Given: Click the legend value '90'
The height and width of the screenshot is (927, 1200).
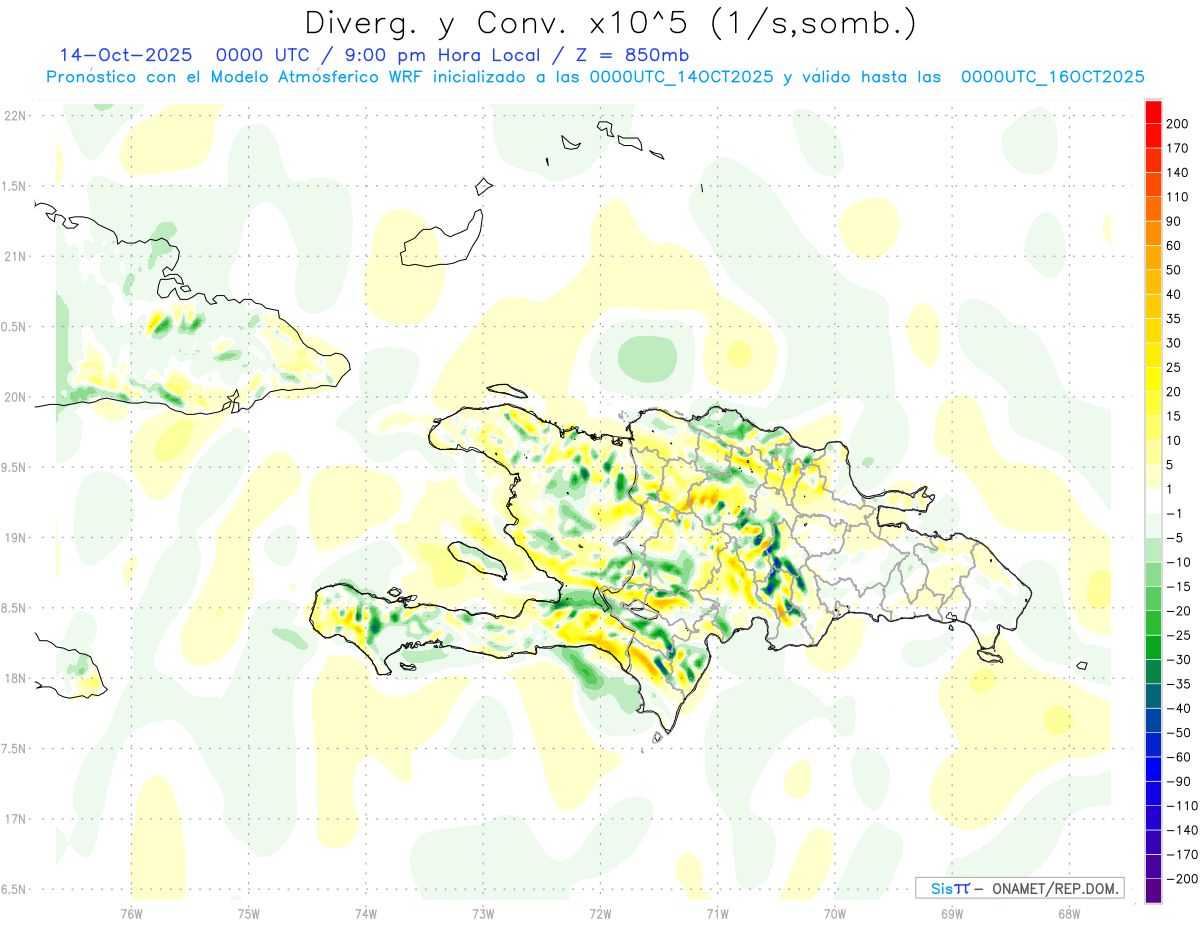Looking at the screenshot, I should (1175, 221).
